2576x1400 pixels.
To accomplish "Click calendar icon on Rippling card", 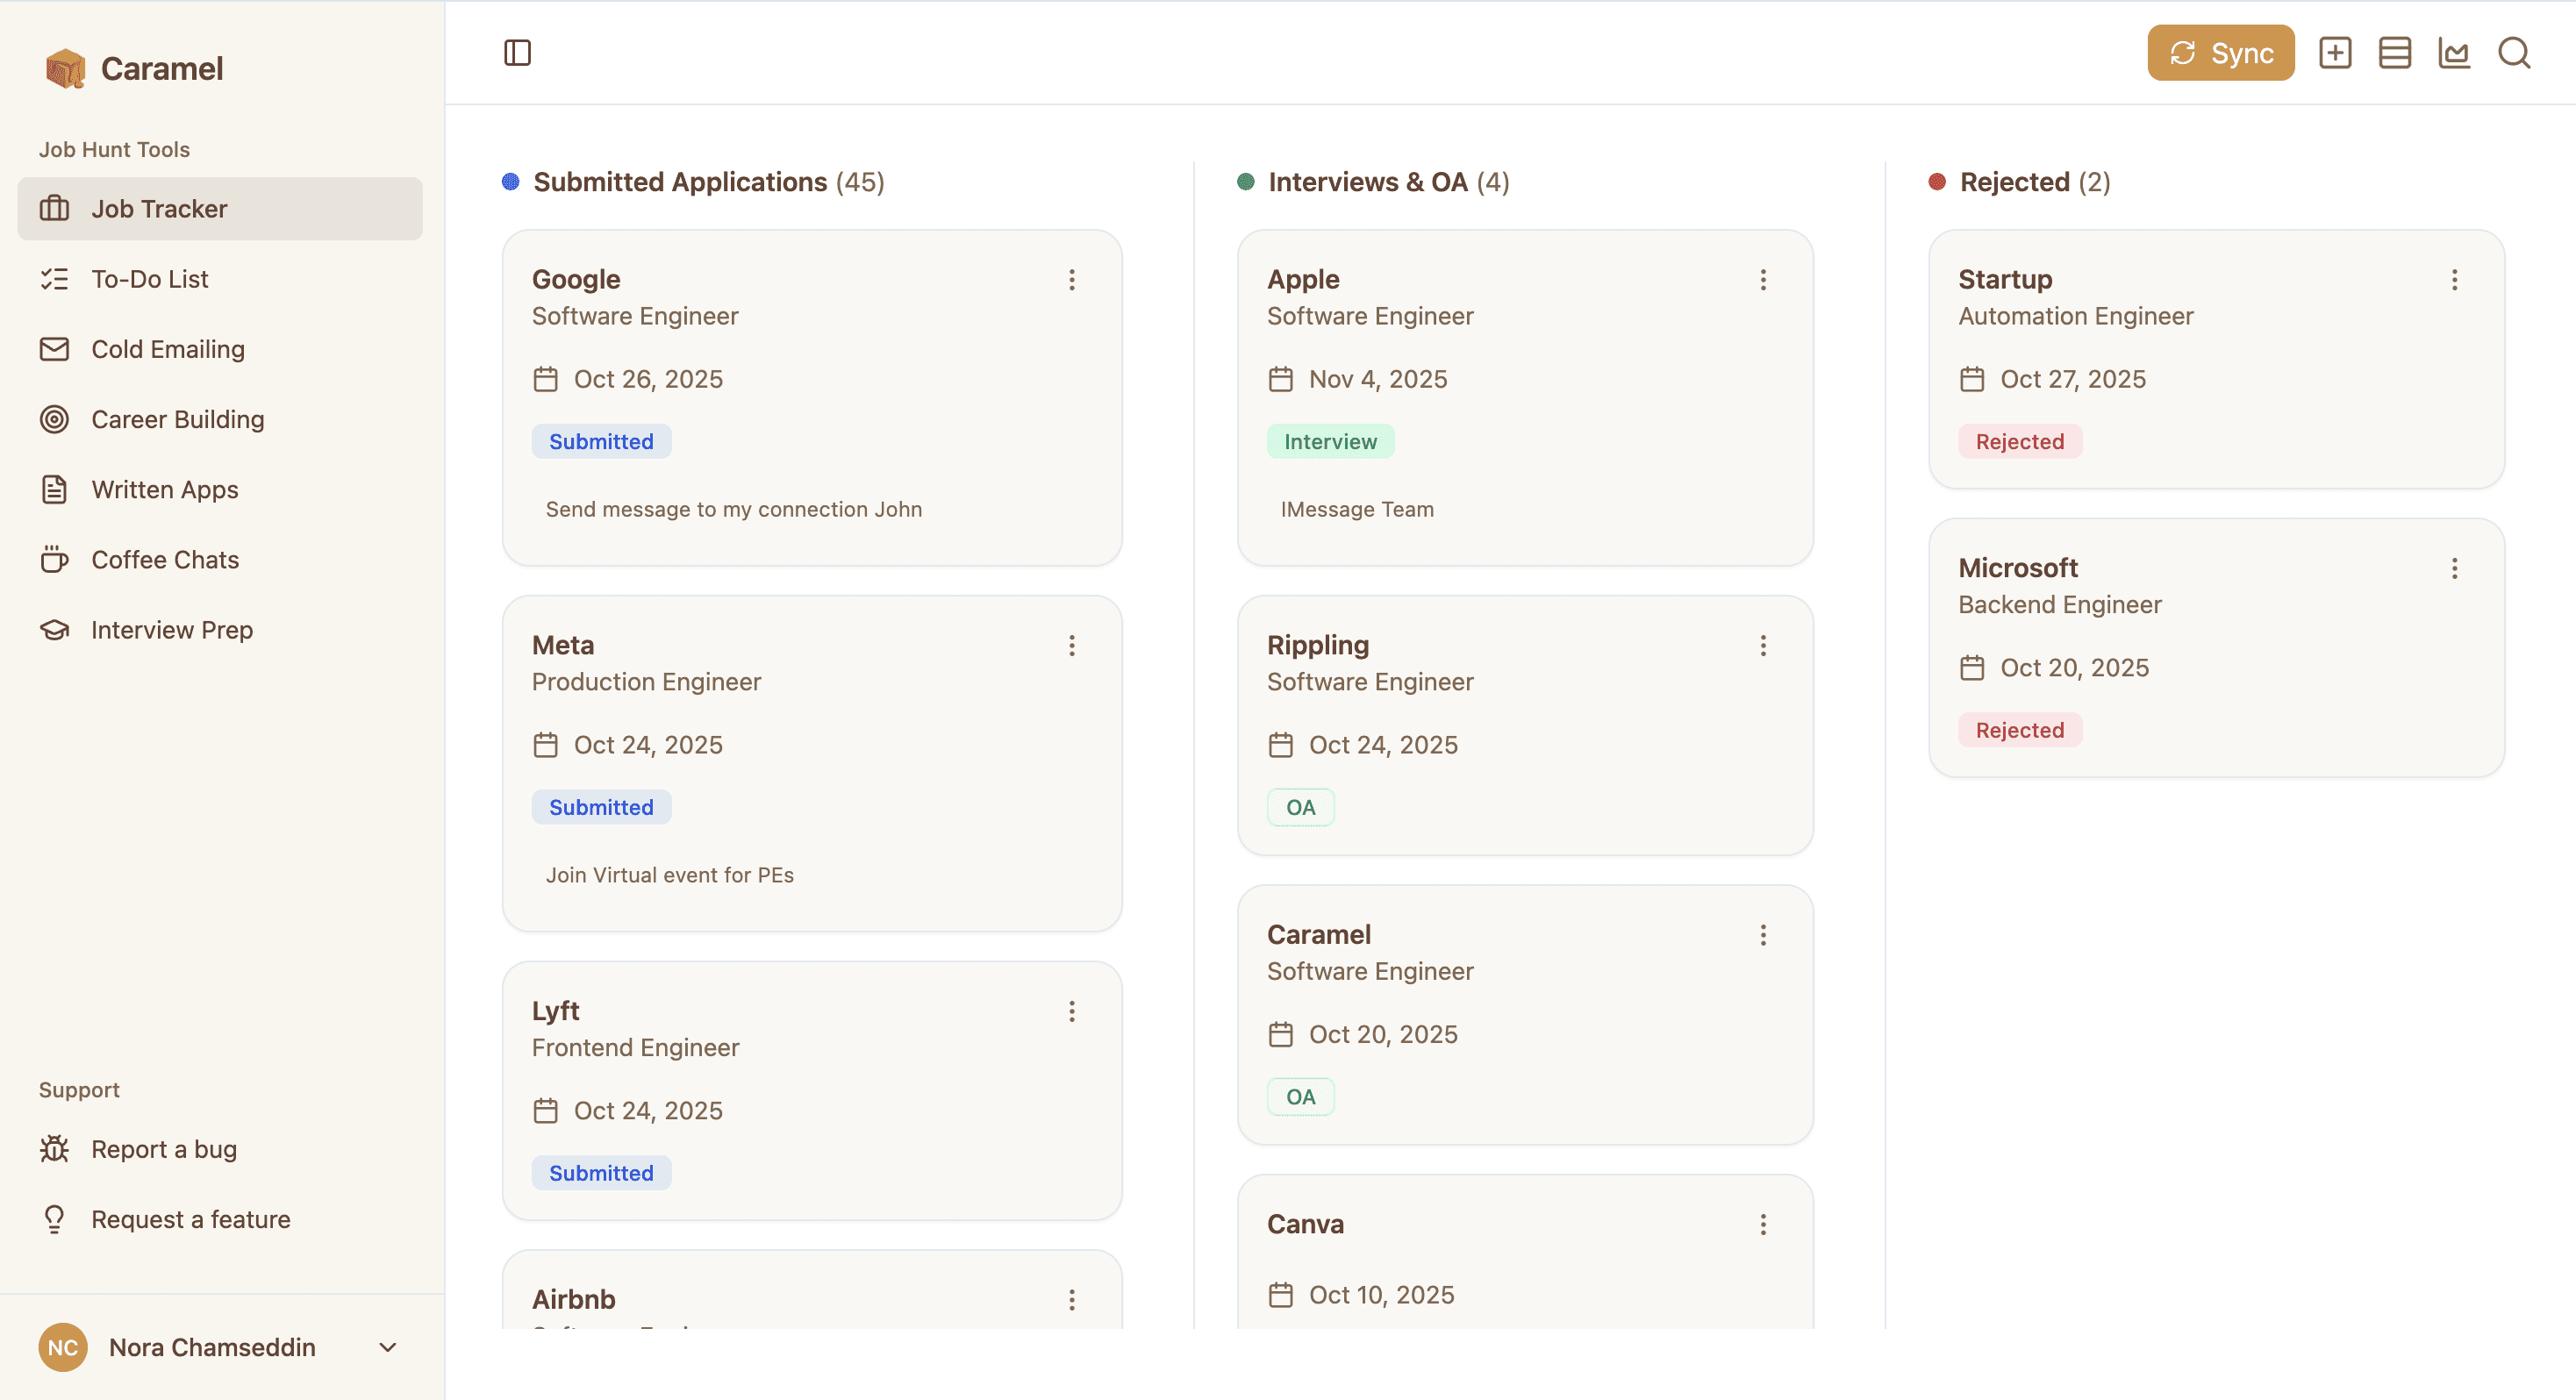I will click(x=1280, y=745).
